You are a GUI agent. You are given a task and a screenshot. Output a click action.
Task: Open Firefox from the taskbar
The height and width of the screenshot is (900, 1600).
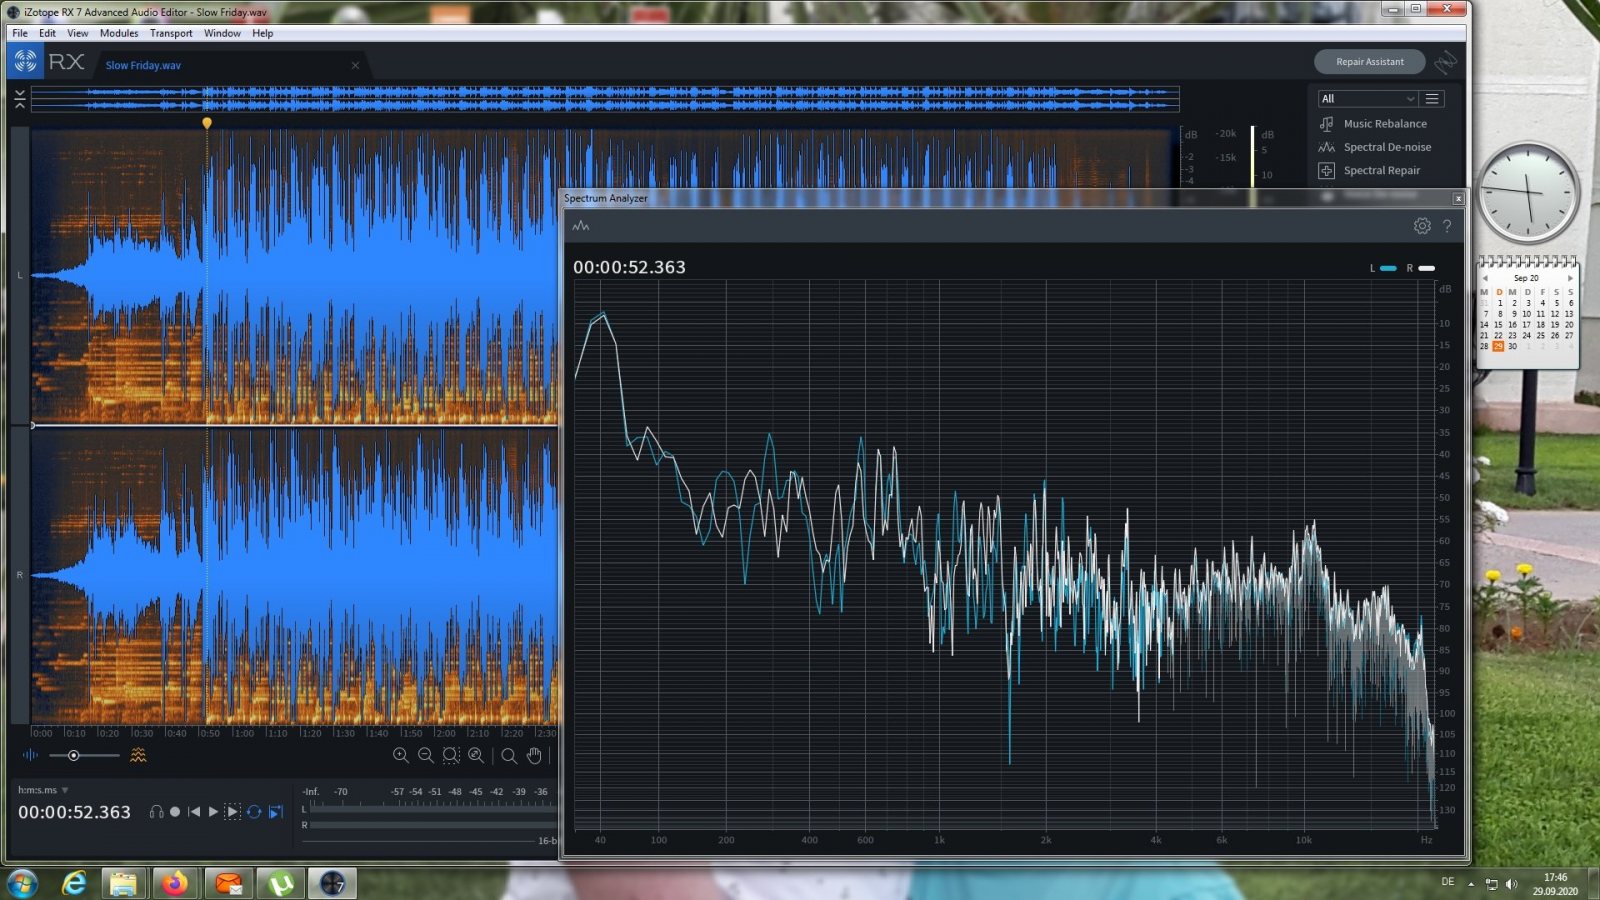click(x=175, y=883)
